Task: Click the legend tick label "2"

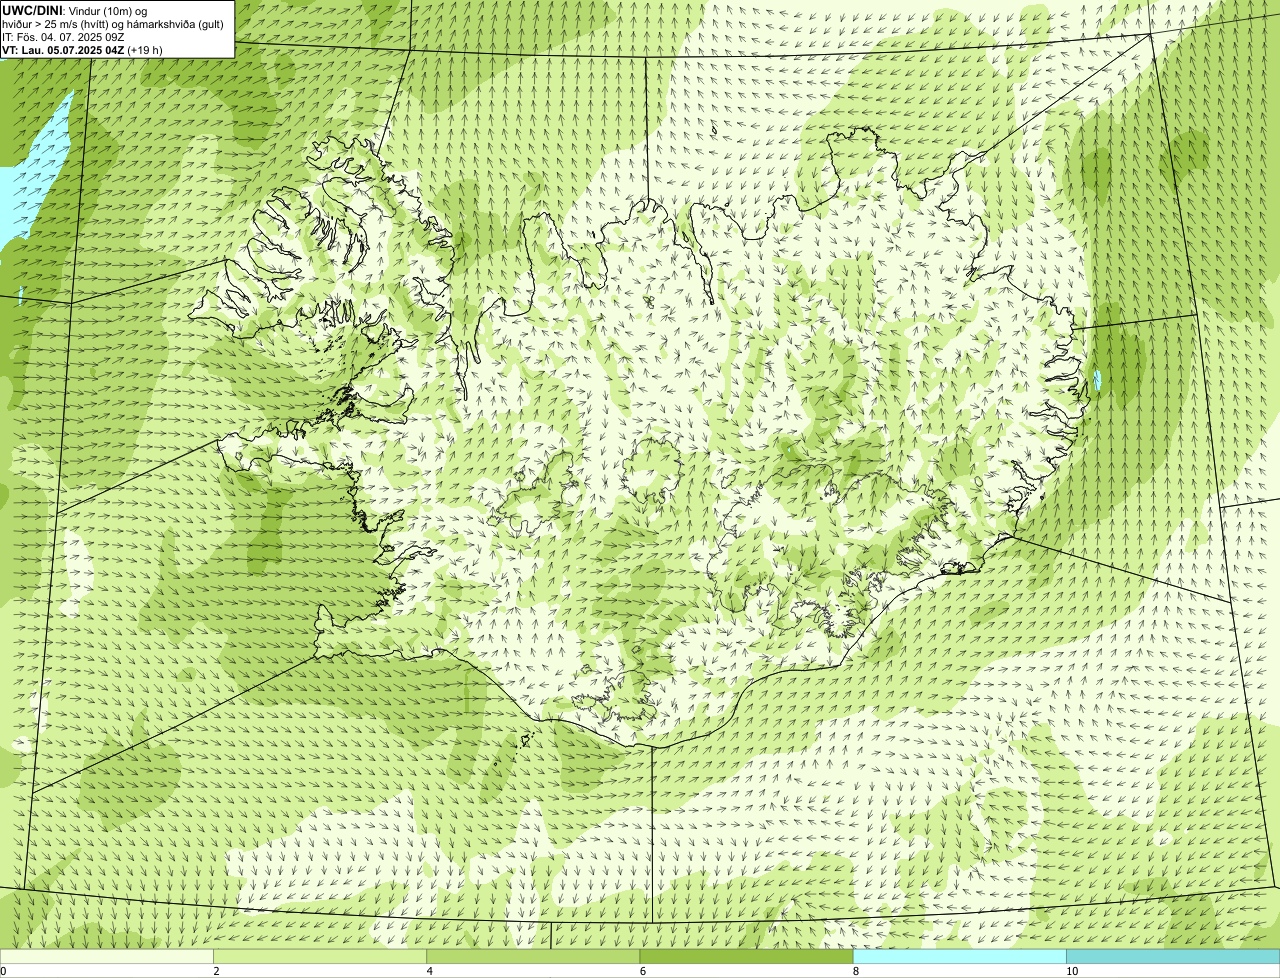Action: (216, 971)
